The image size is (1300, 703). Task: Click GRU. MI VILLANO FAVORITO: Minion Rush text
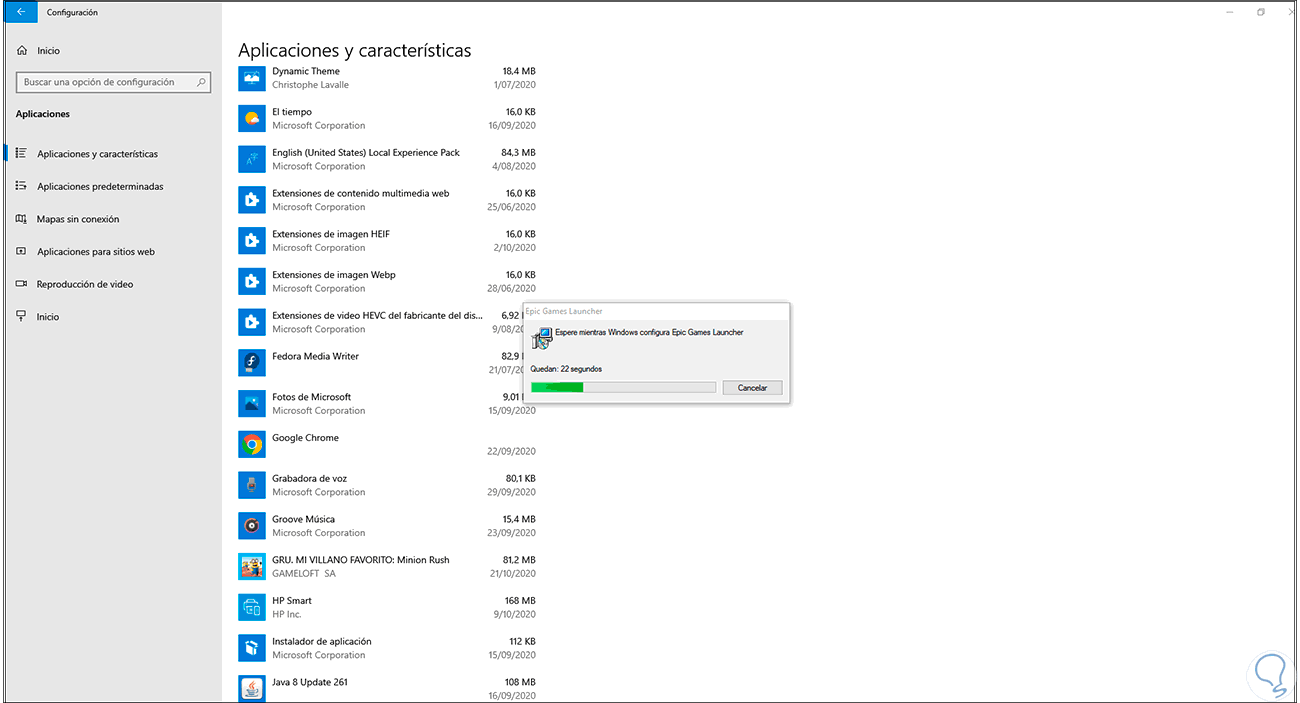pos(361,560)
